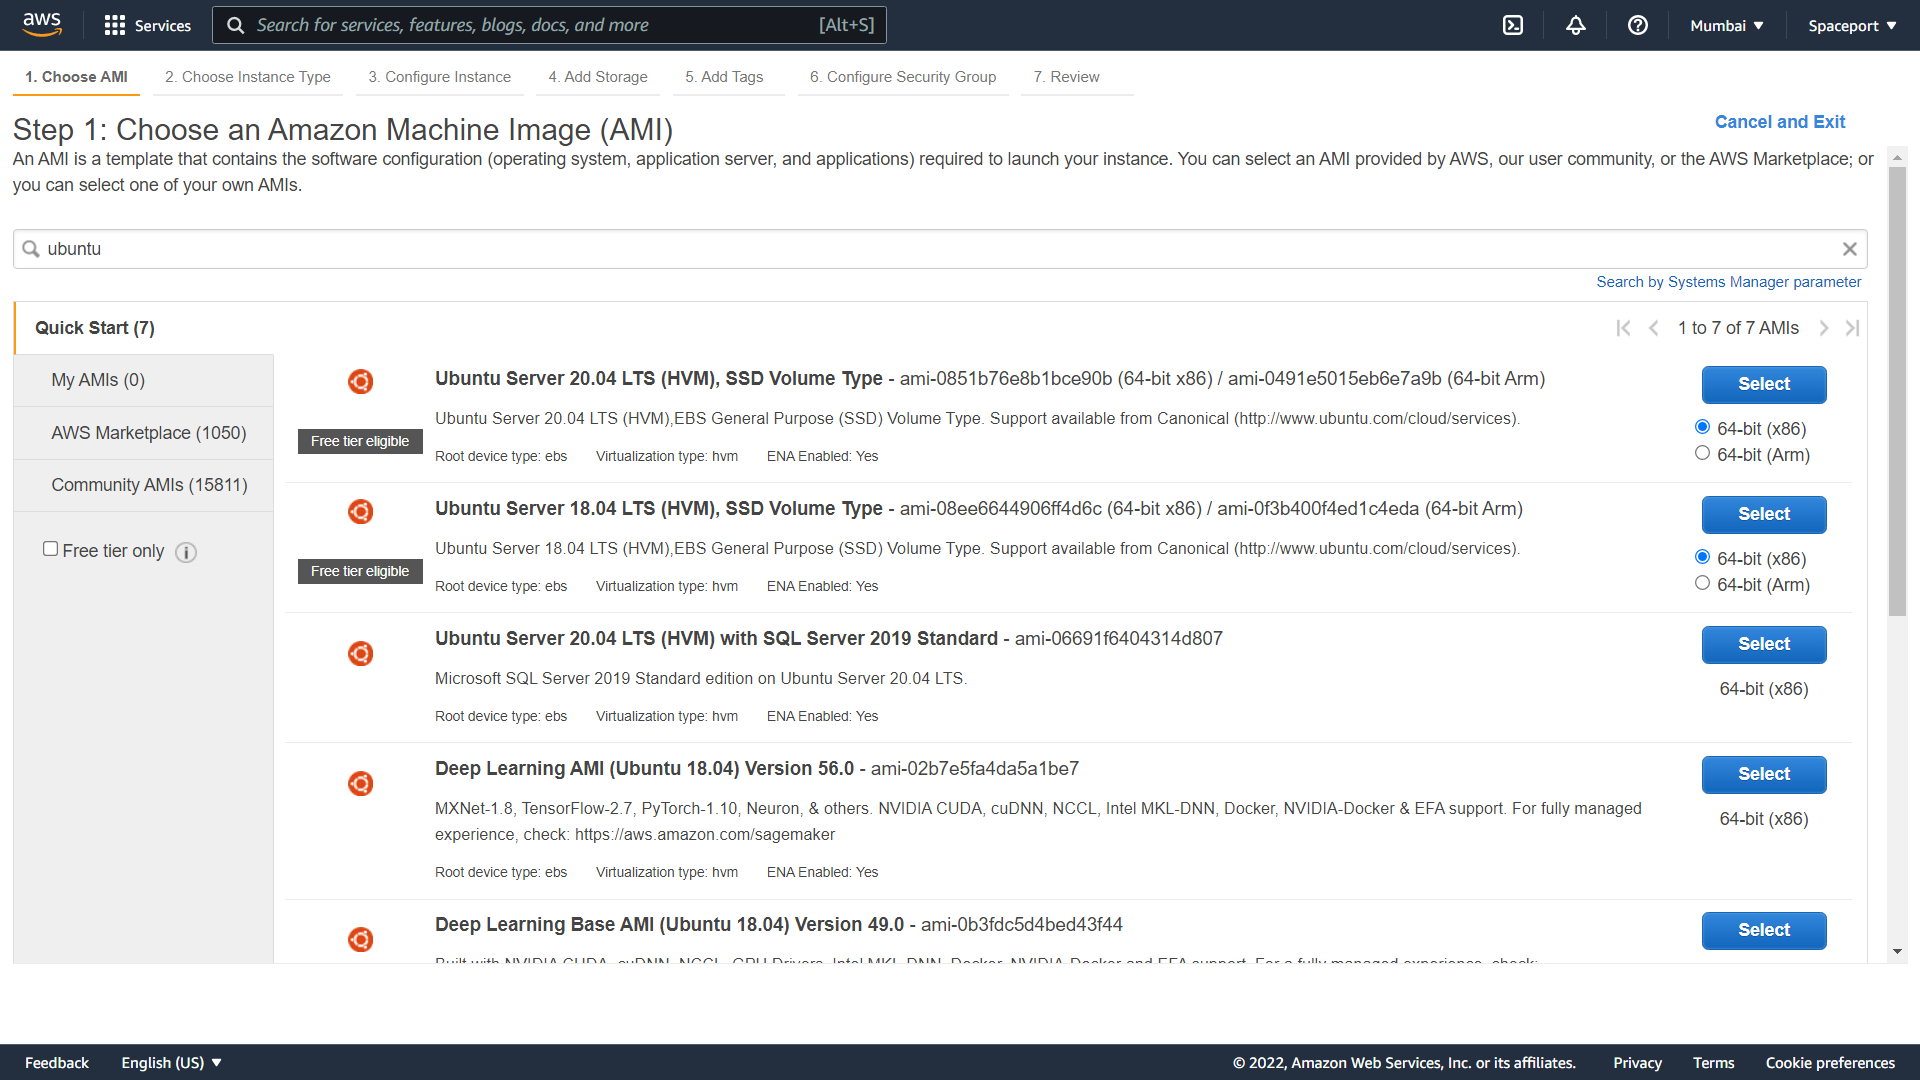Open AWS Marketplace (1050) category
Image resolution: width=1920 pixels, height=1080 pixels.
[144, 433]
